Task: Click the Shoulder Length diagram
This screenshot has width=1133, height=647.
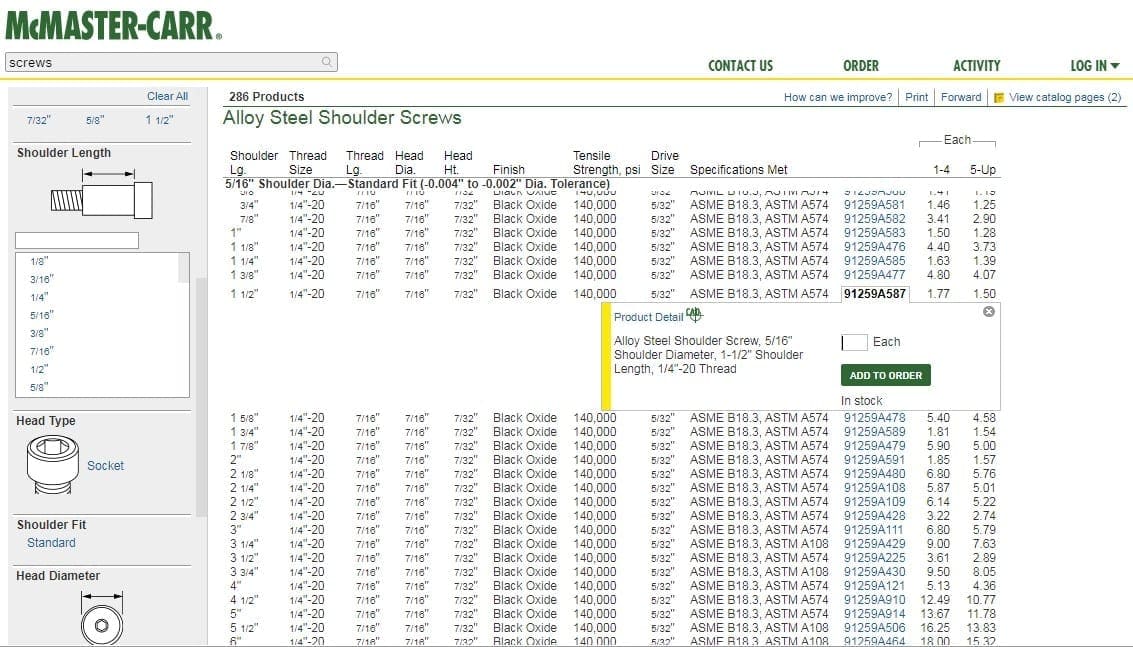Action: (102, 194)
